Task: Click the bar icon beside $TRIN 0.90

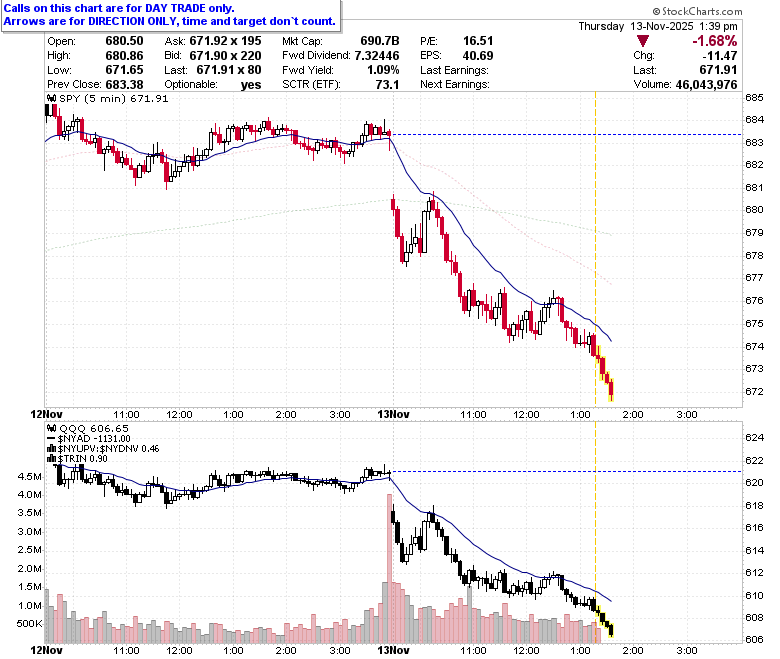Action: pos(52,459)
